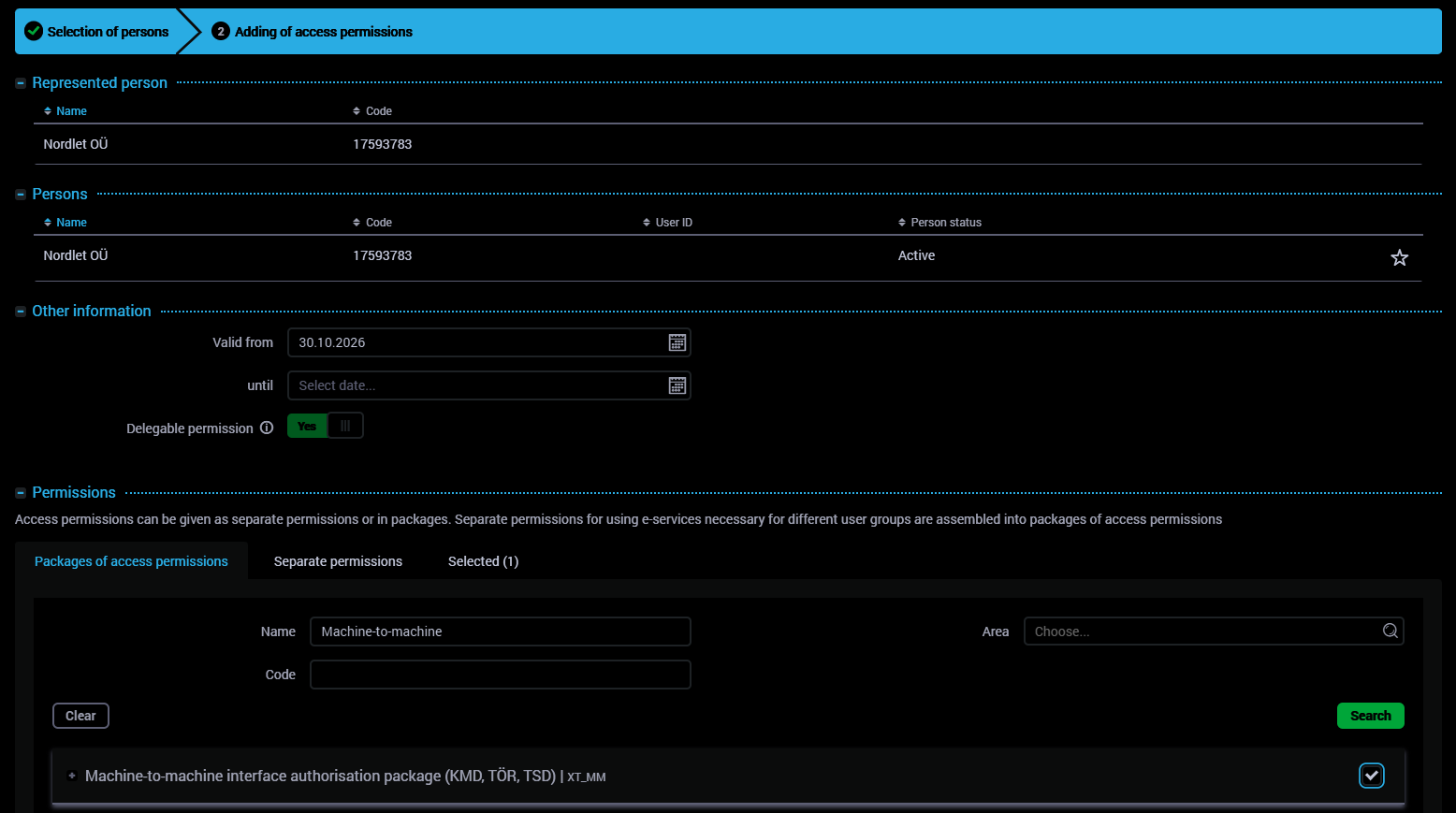Screen dimensions: 1456x813
Task: Click the Code search input field
Action: click(x=500, y=674)
